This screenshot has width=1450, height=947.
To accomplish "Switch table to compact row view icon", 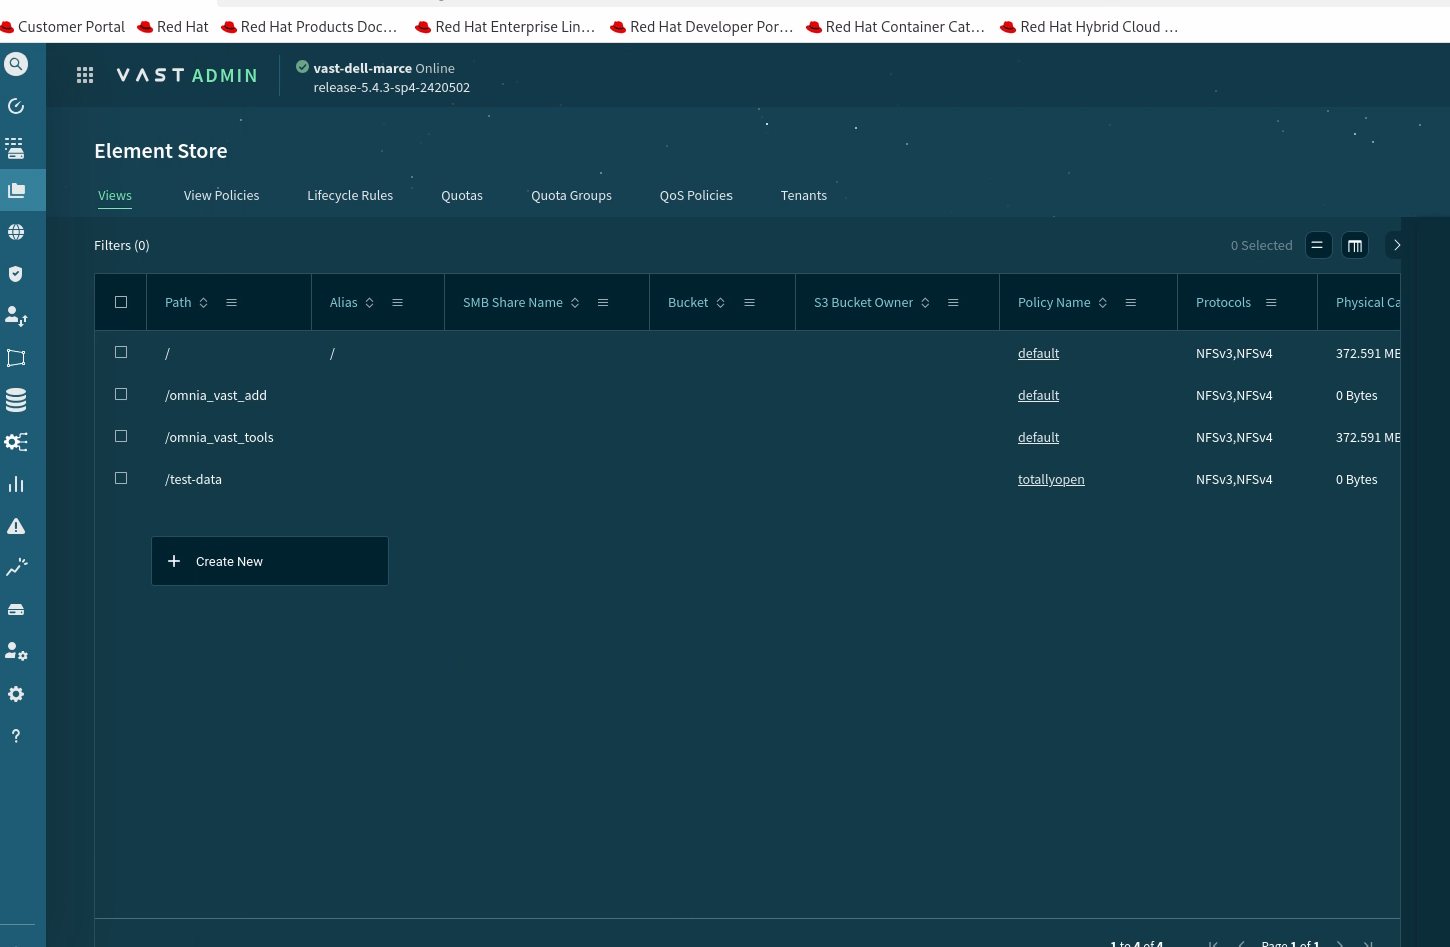I will [1318, 245].
